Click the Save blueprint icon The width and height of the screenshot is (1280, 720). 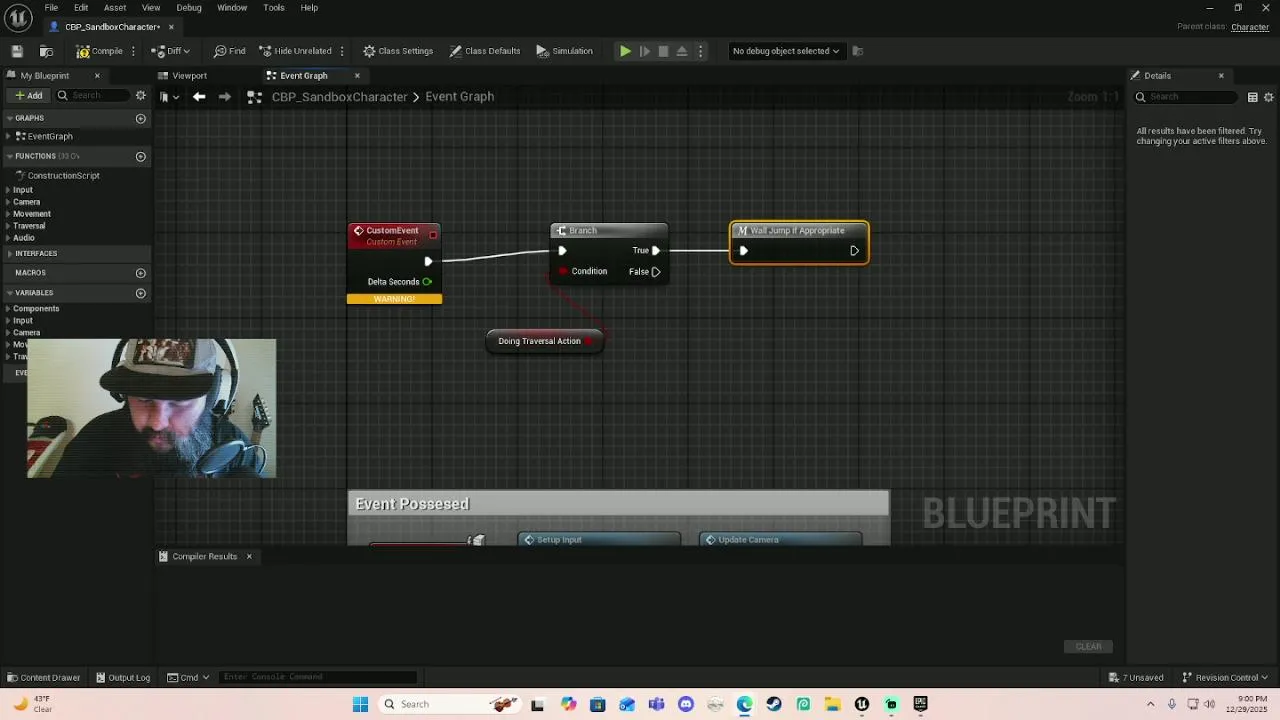(x=17, y=51)
